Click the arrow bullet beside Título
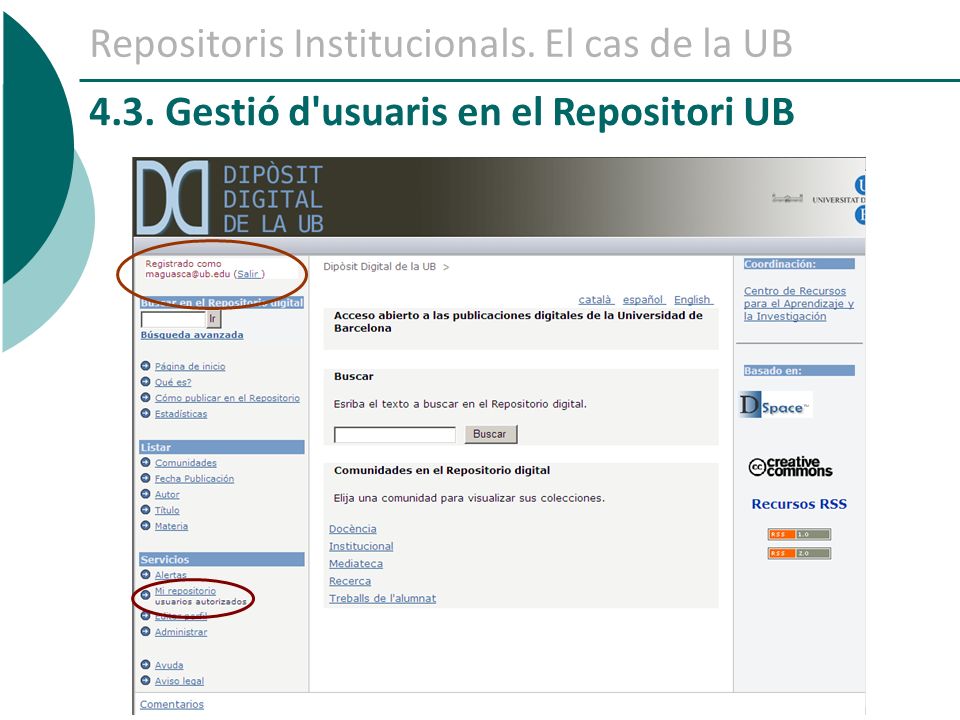The image size is (960, 720). (145, 509)
